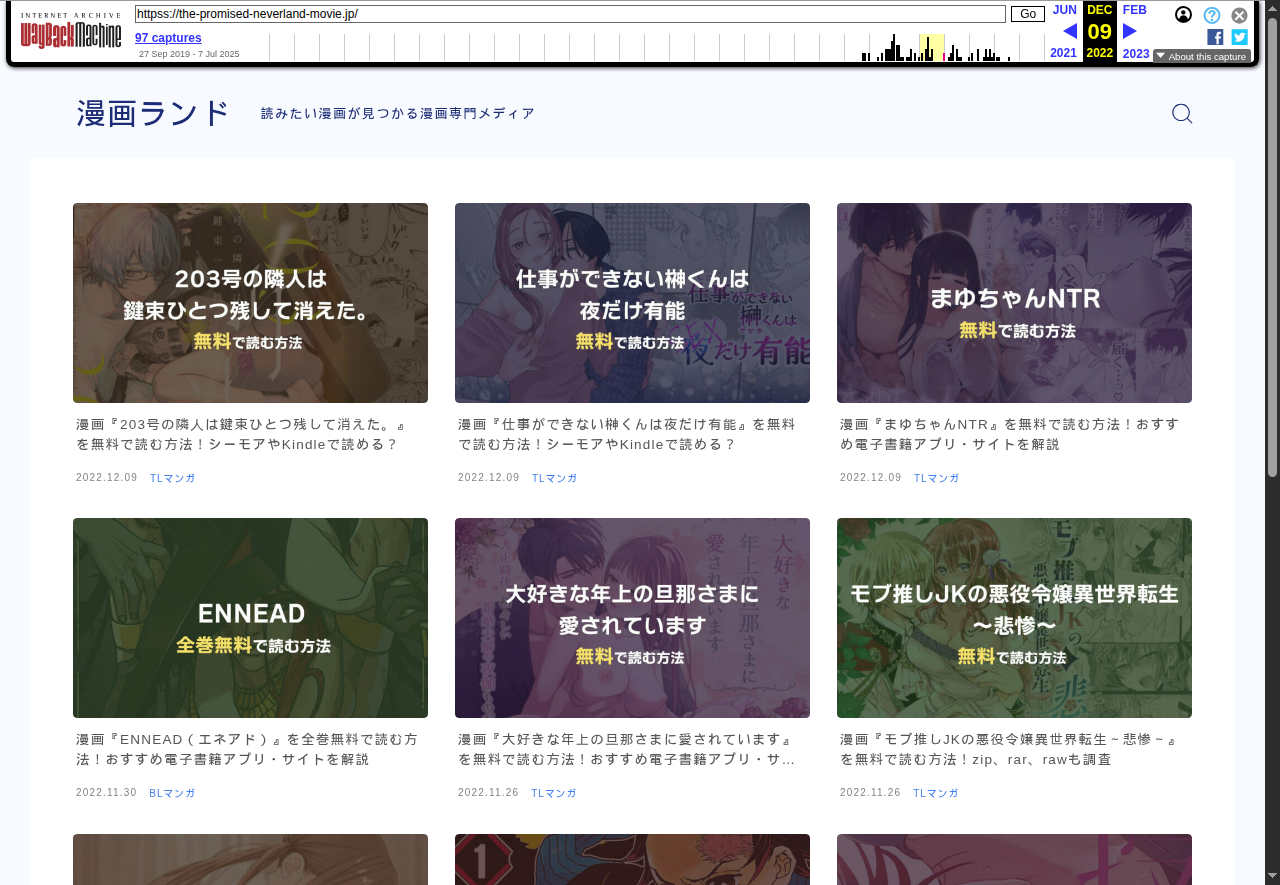Select the BLマンガ category tag

(x=172, y=793)
